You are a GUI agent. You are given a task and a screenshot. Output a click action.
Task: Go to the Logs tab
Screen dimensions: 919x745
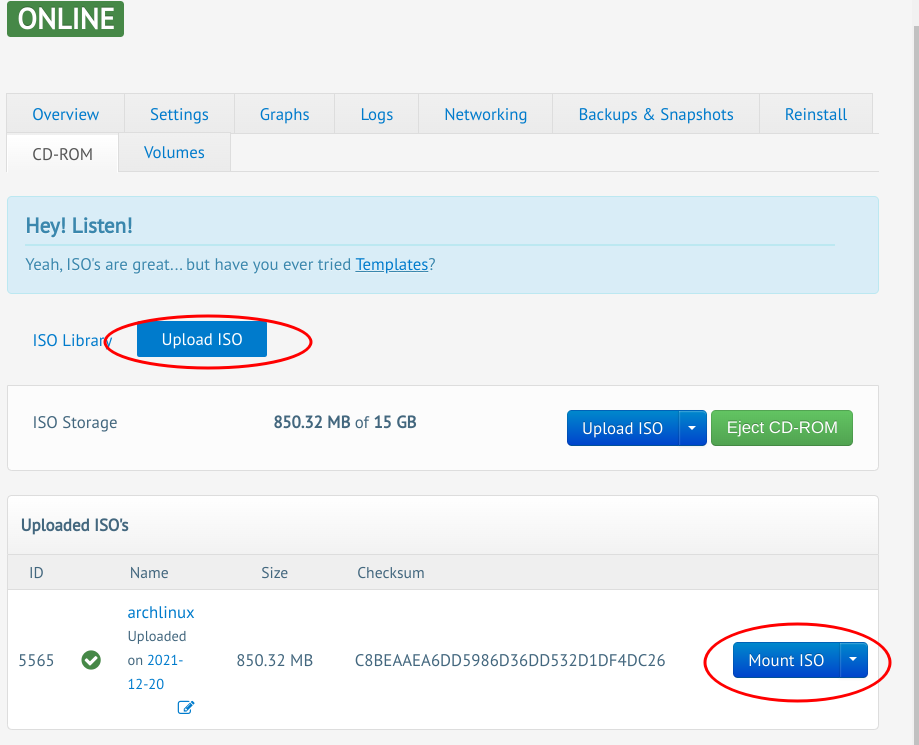click(x=376, y=114)
